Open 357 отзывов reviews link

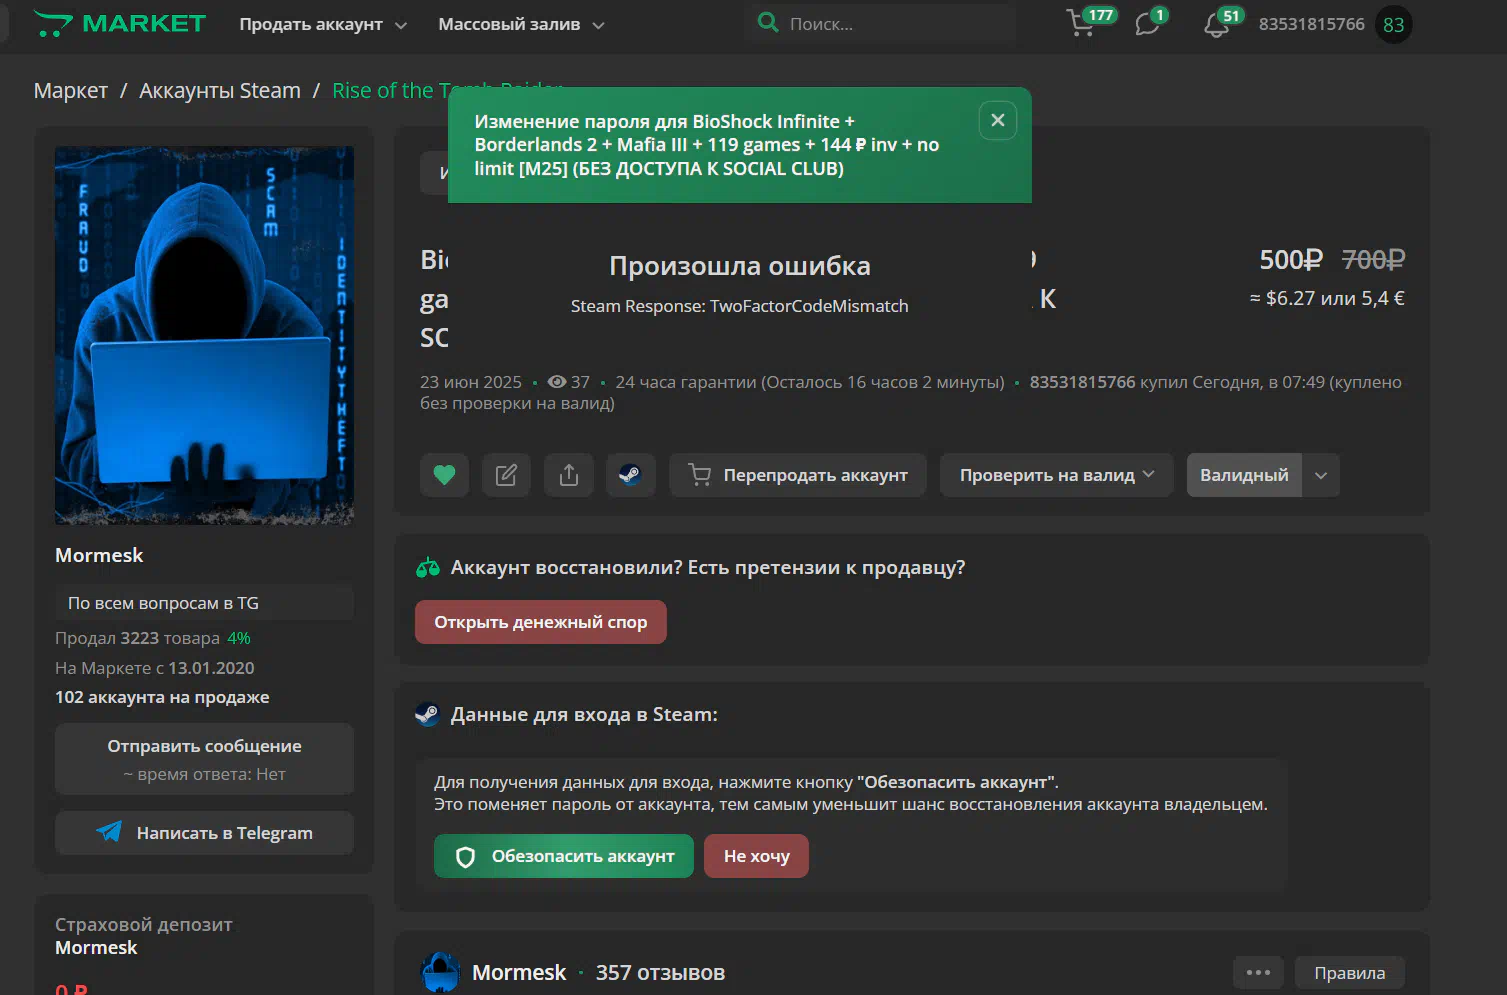click(660, 973)
